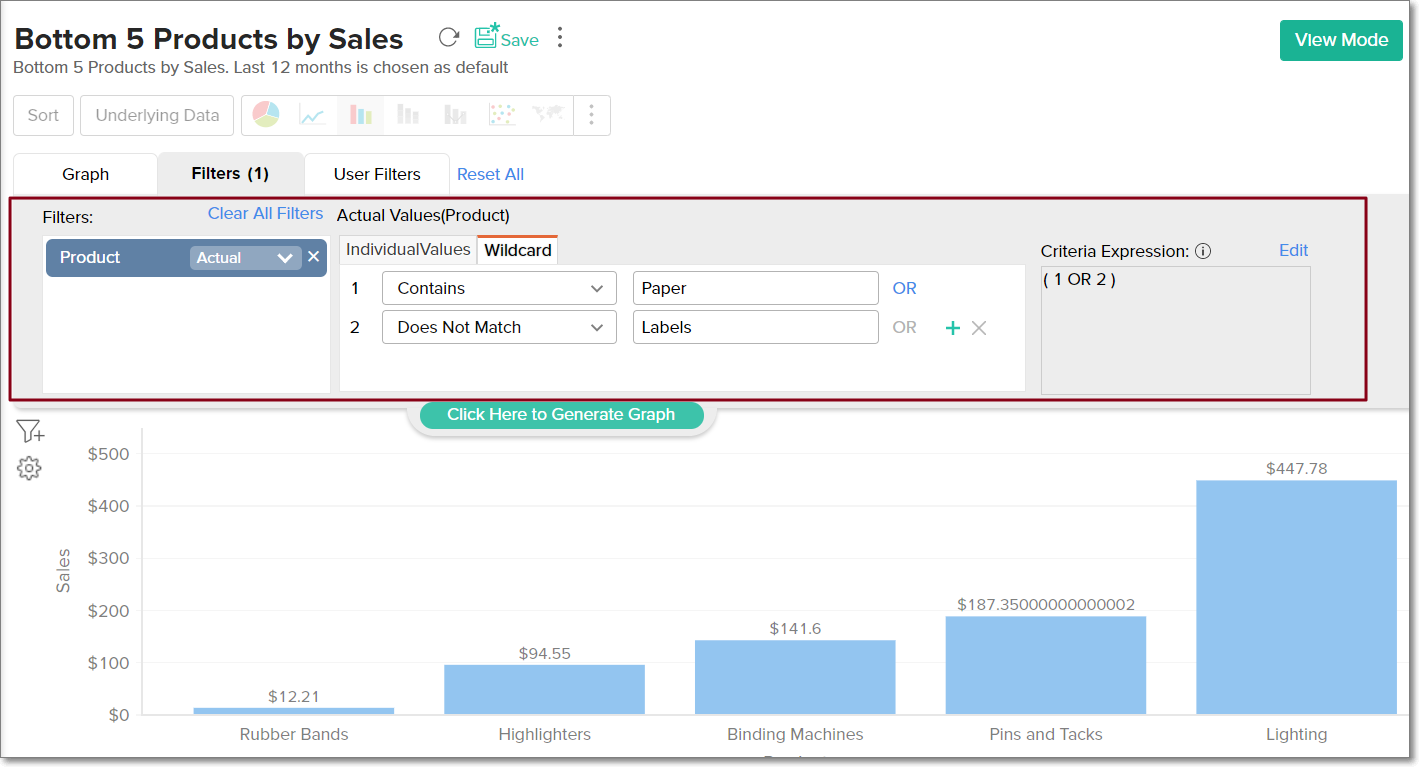This screenshot has width=1419, height=767.
Task: Remove the Product filter
Action: point(314,257)
